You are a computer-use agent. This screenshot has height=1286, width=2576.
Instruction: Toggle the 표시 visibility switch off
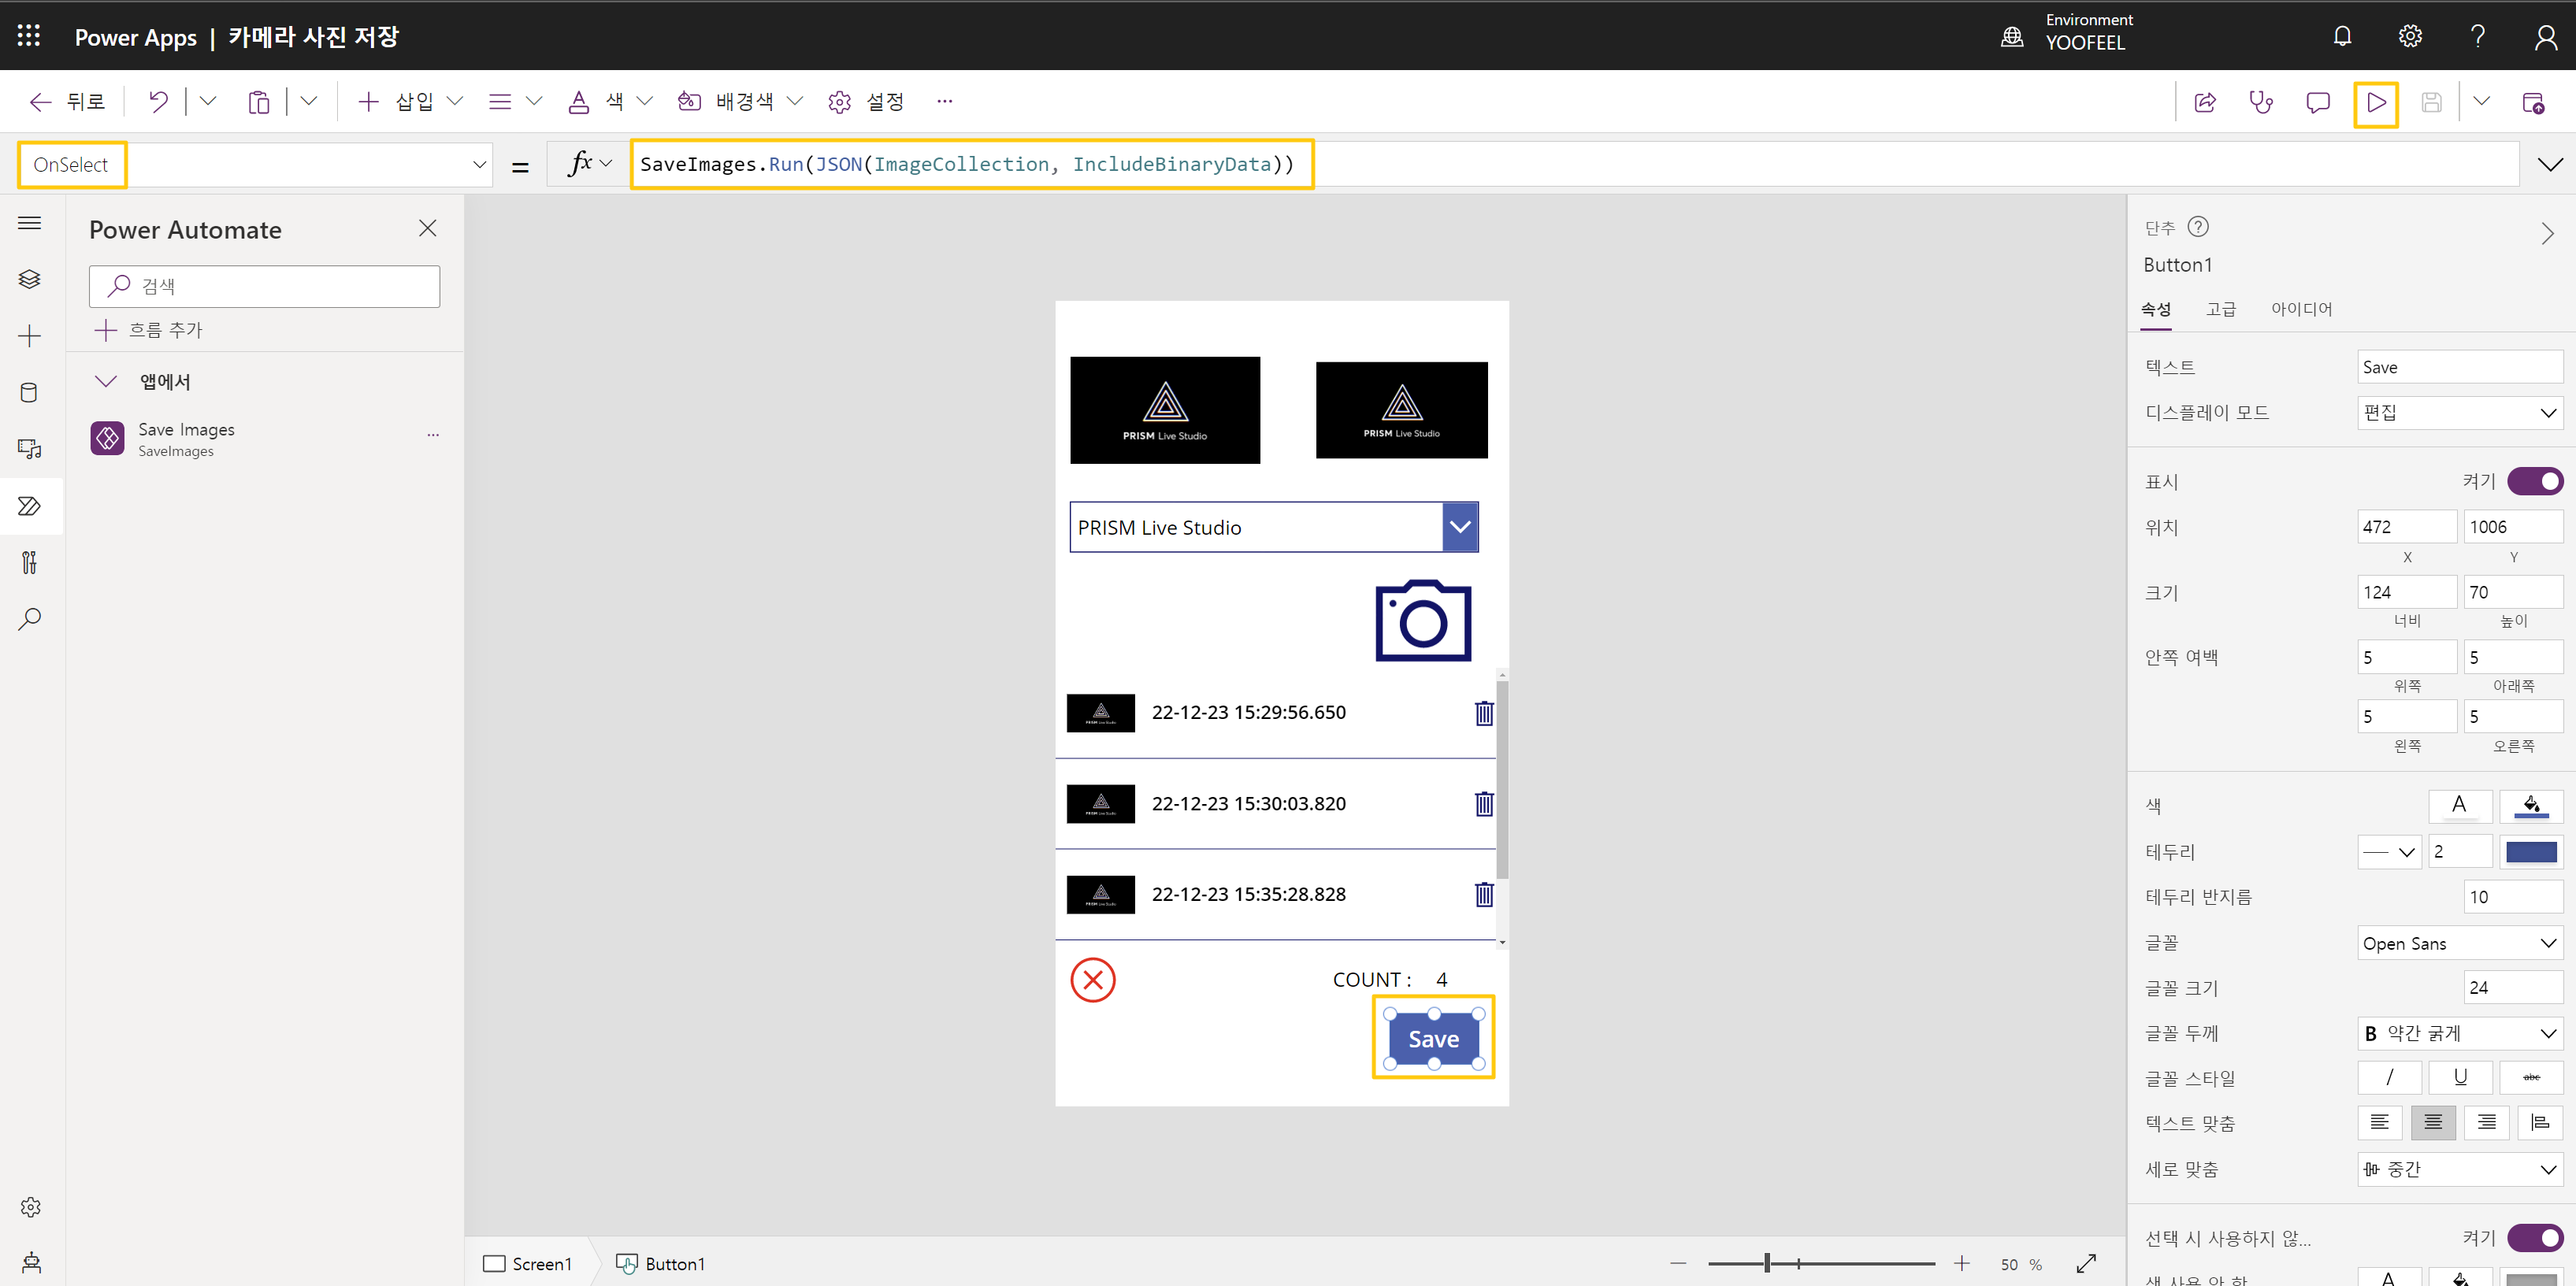tap(2535, 482)
